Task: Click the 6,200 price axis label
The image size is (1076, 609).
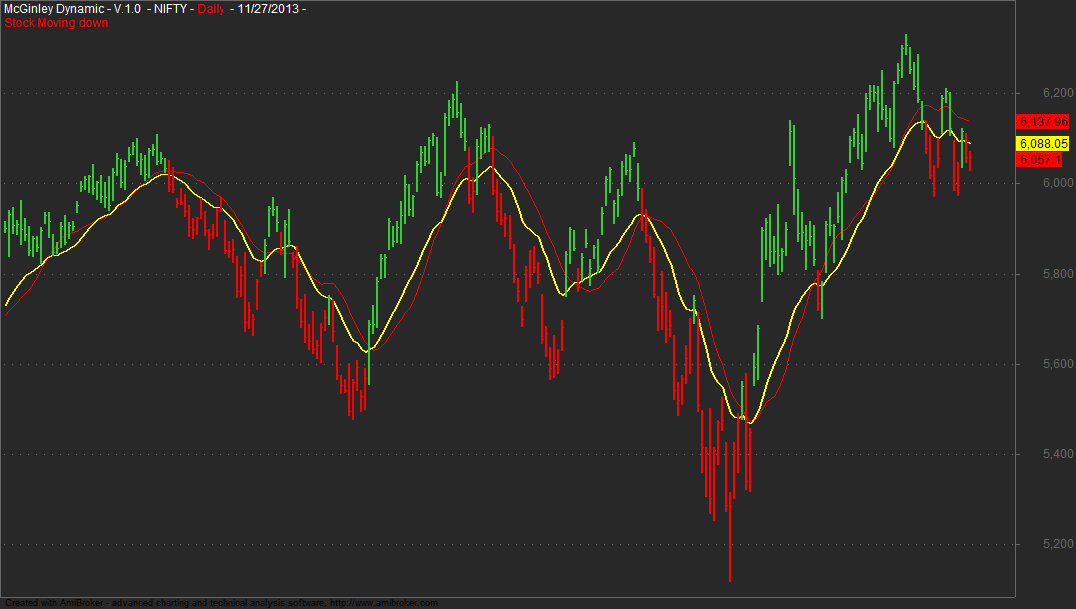Action: [1057, 93]
